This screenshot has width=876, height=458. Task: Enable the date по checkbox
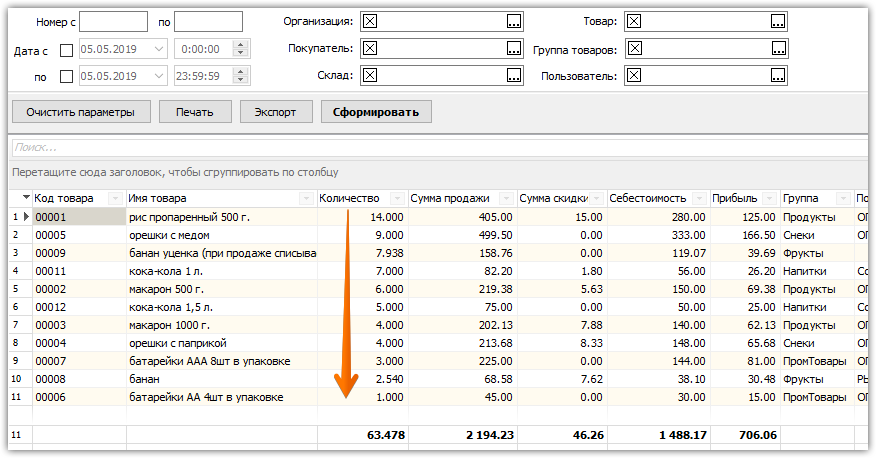point(66,77)
